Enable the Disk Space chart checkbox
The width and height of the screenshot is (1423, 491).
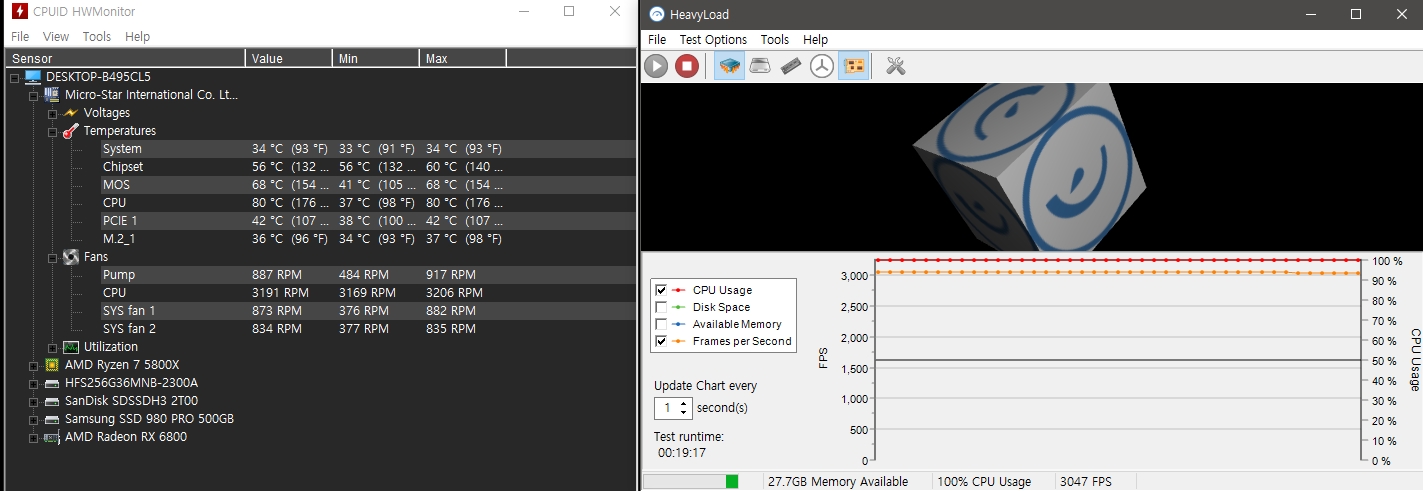click(661, 307)
